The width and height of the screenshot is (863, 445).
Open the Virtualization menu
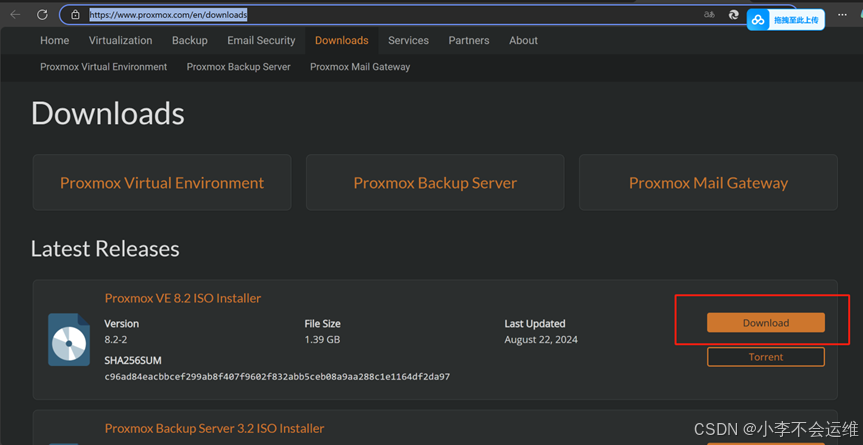click(121, 41)
